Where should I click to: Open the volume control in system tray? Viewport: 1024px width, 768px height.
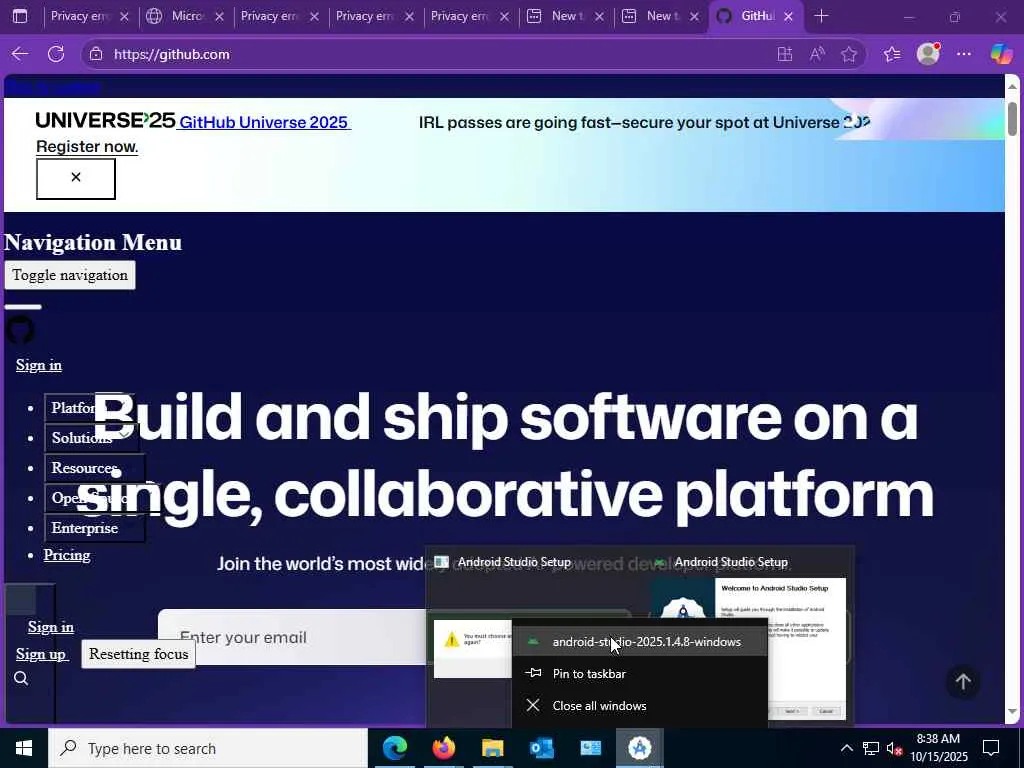click(x=894, y=748)
